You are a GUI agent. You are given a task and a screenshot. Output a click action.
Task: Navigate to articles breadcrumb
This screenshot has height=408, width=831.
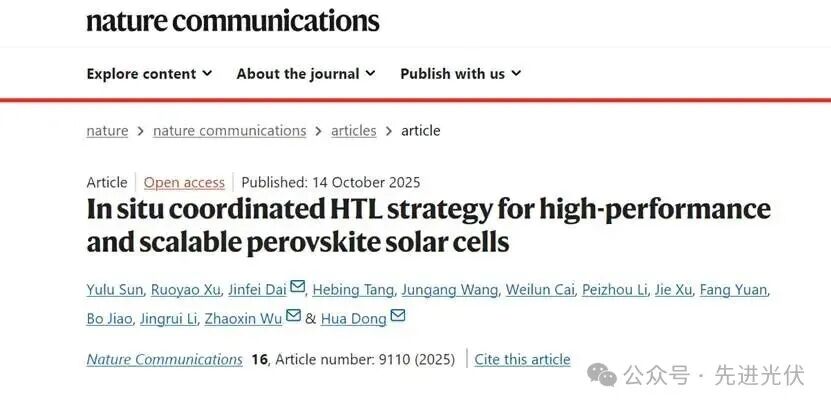(354, 131)
